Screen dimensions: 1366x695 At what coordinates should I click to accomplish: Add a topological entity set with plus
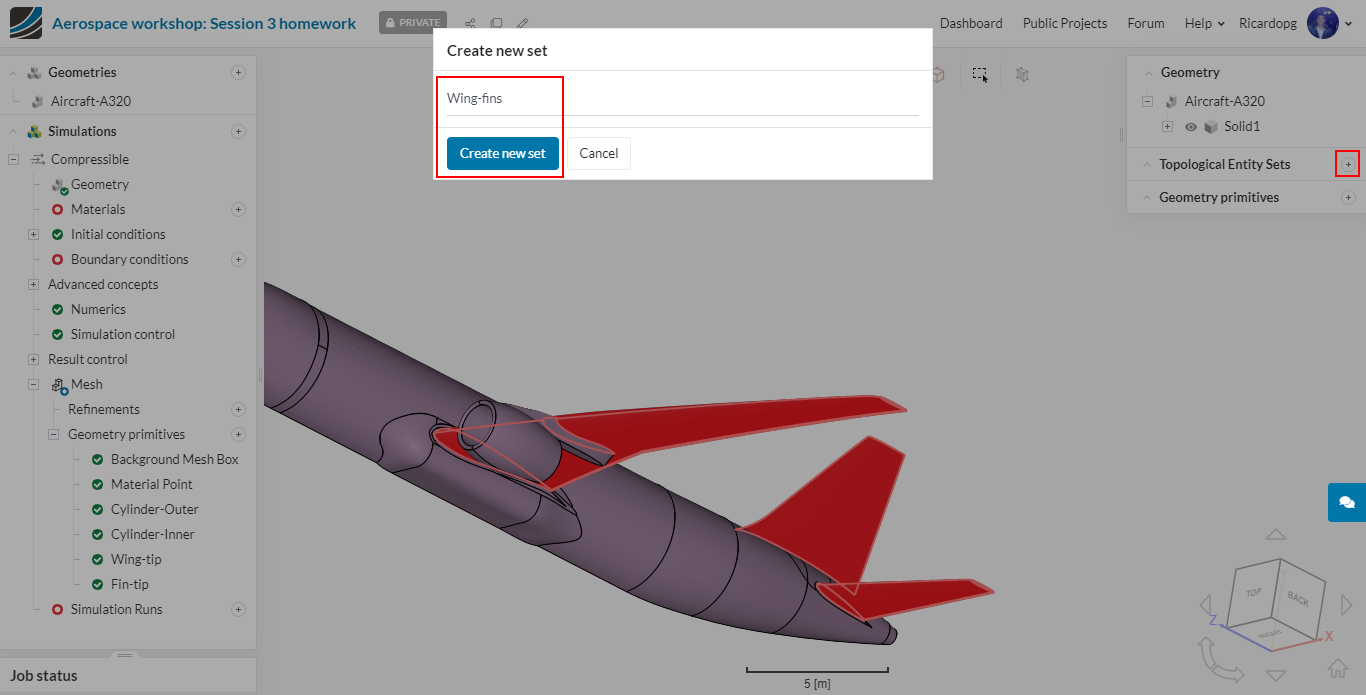tap(1348, 164)
